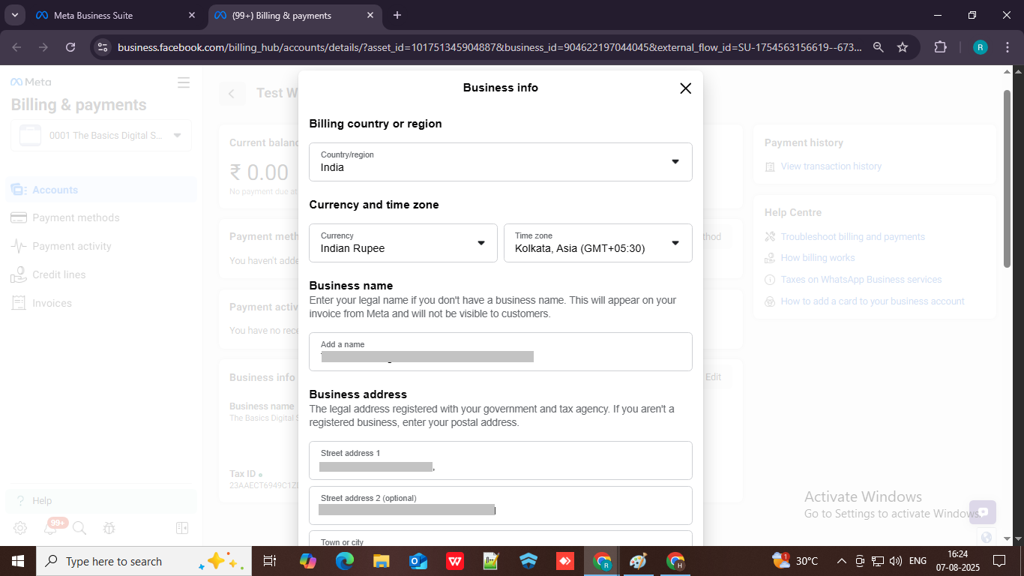Select the (99+) Billing & payments tab
The height and width of the screenshot is (576, 1024).
click(x=293, y=15)
